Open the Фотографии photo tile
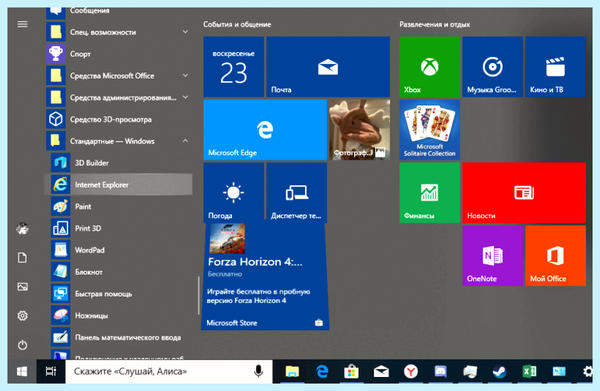The height and width of the screenshot is (391, 600). pyautogui.click(x=359, y=130)
